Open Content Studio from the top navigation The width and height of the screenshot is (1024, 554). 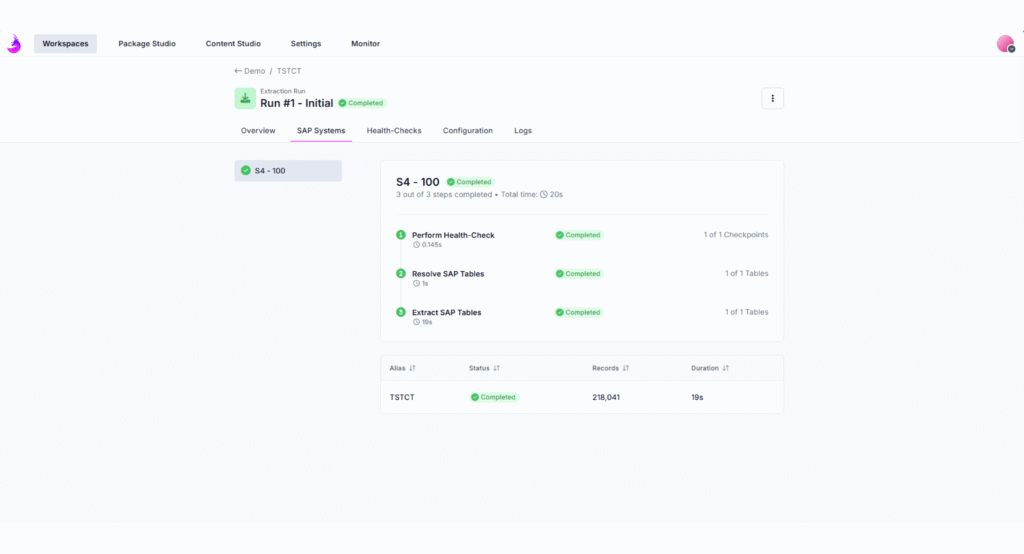(233, 44)
